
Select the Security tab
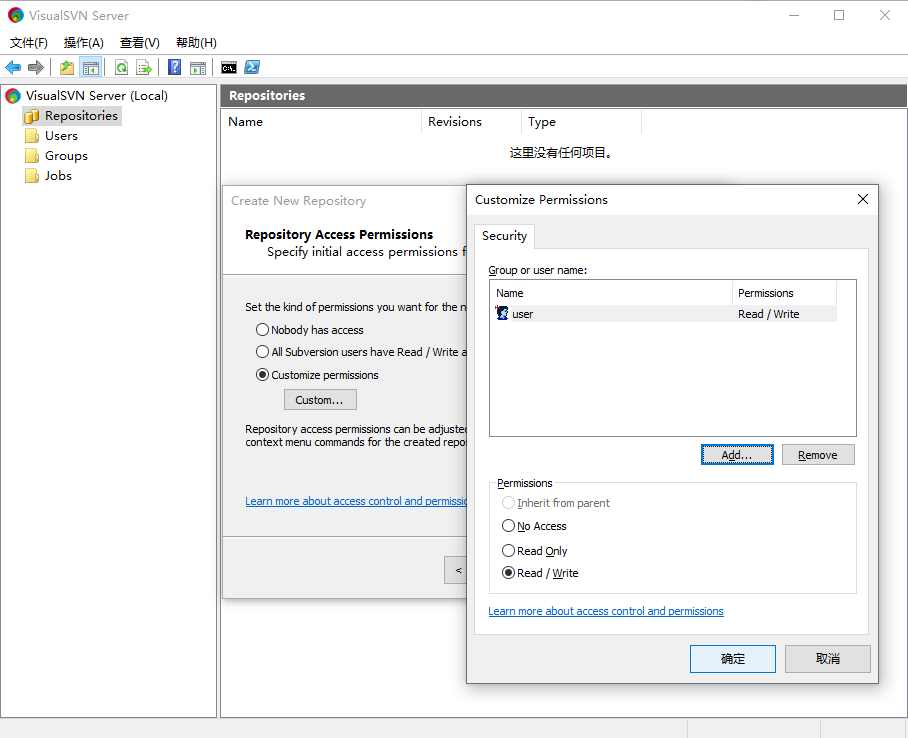click(x=504, y=236)
